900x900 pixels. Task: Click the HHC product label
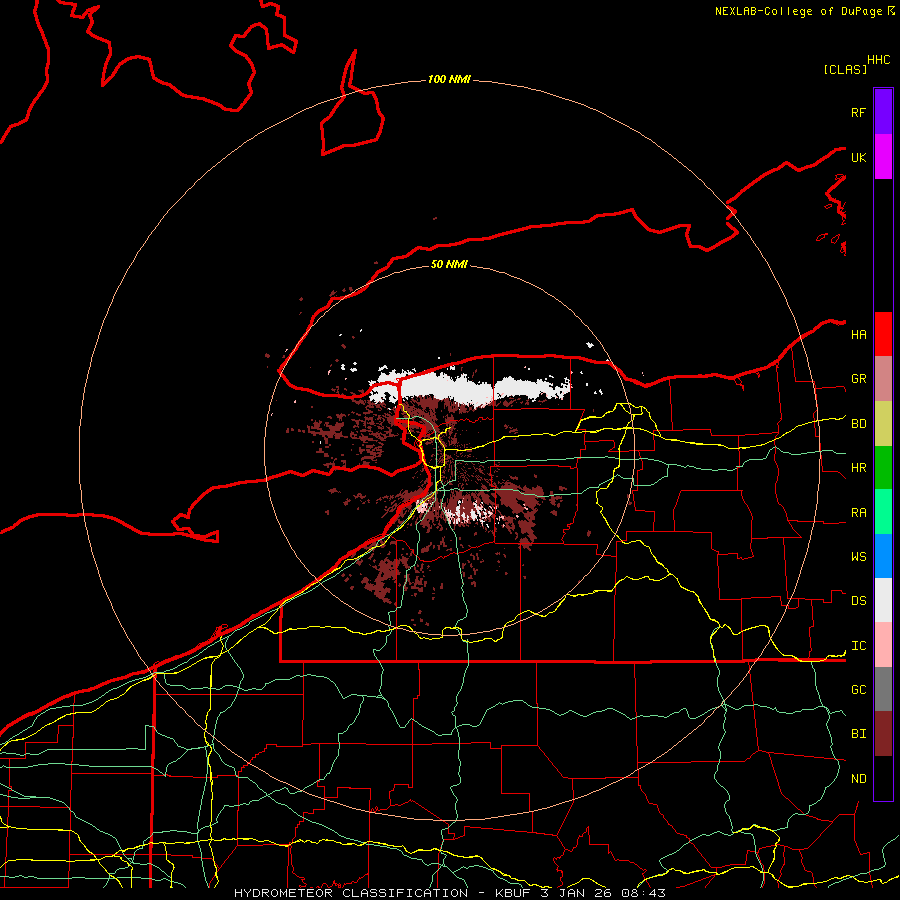coord(878,60)
